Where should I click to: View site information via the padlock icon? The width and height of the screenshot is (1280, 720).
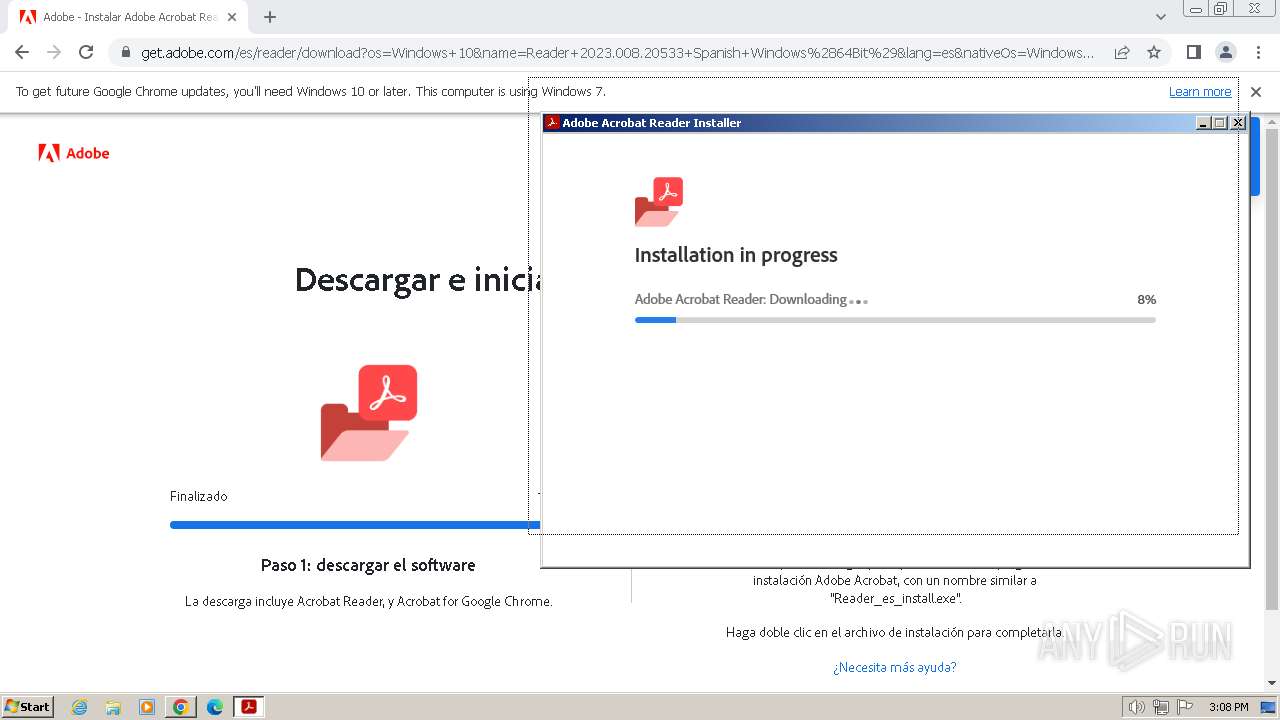pyautogui.click(x=126, y=52)
